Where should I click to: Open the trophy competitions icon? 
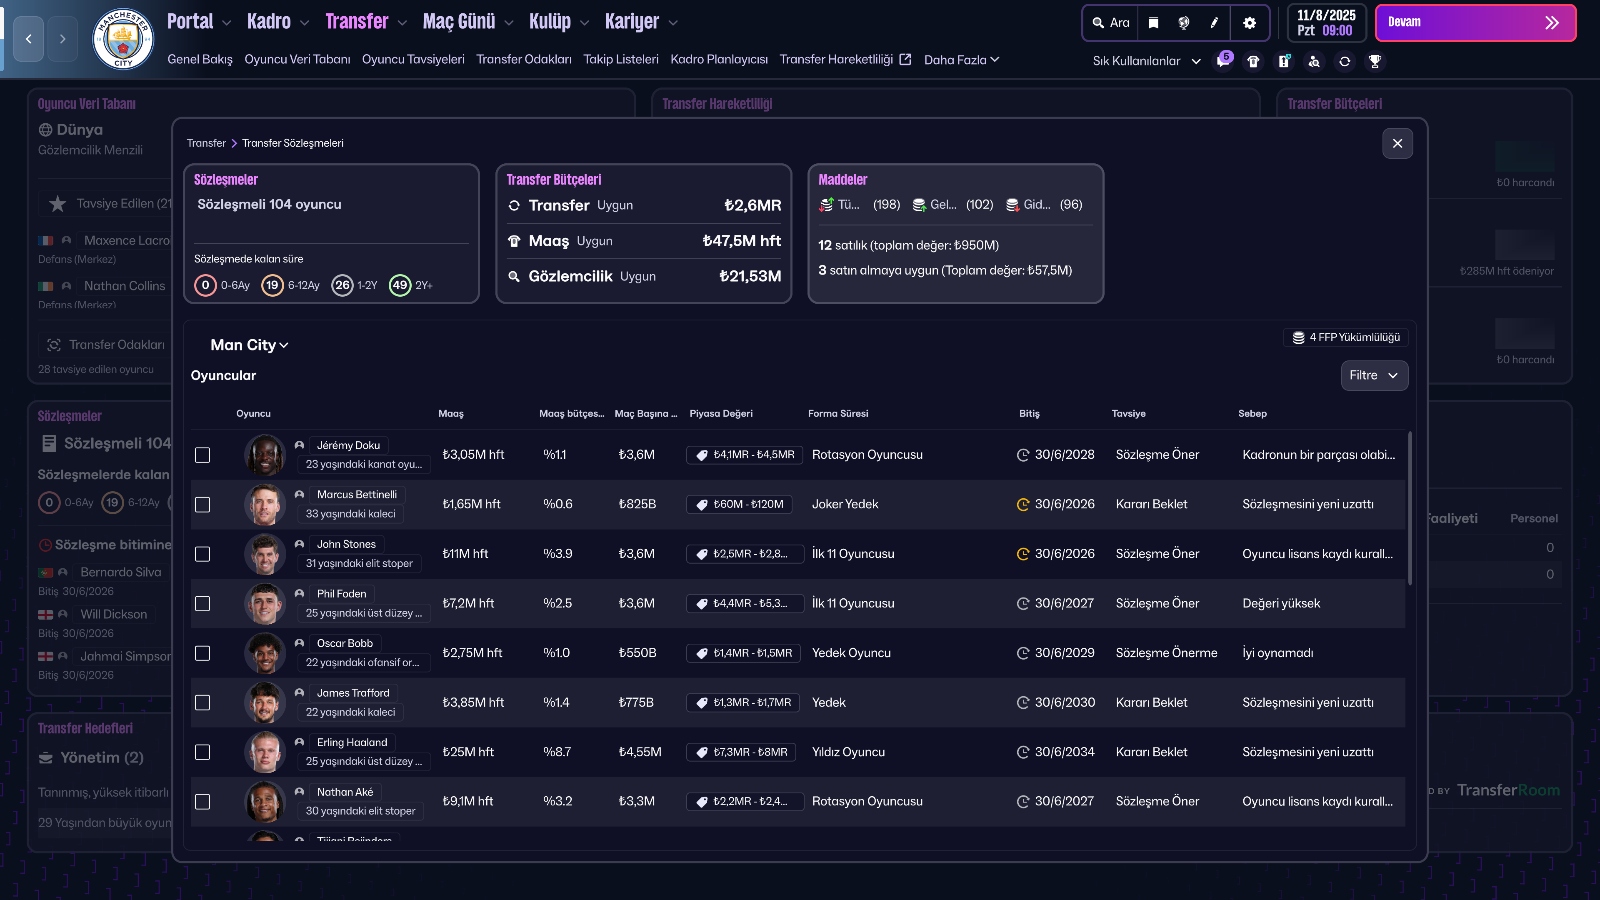click(1375, 61)
